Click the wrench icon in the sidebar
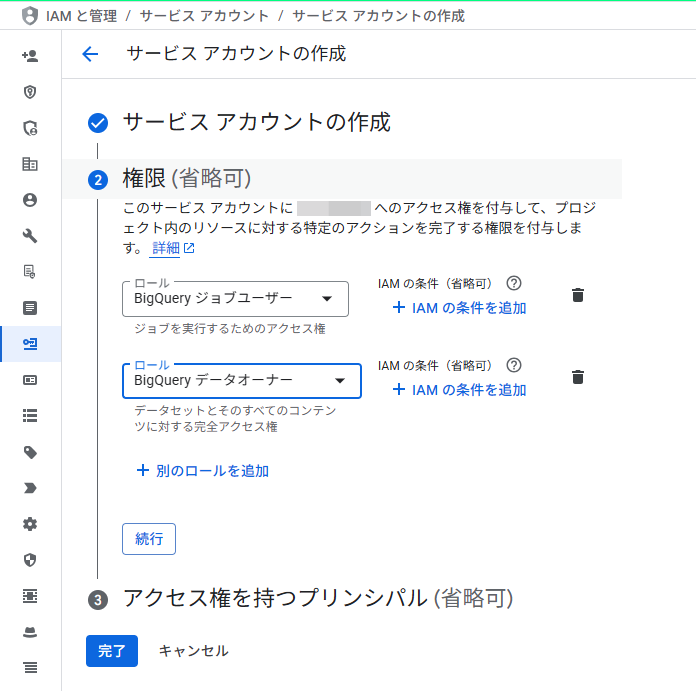The width and height of the screenshot is (696, 691). click(x=30, y=236)
